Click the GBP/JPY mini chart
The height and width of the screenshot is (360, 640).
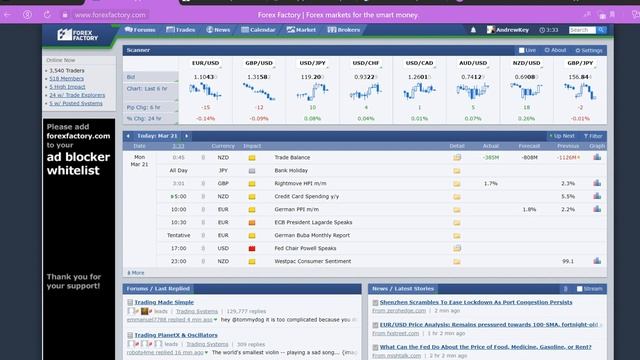pyautogui.click(x=580, y=91)
